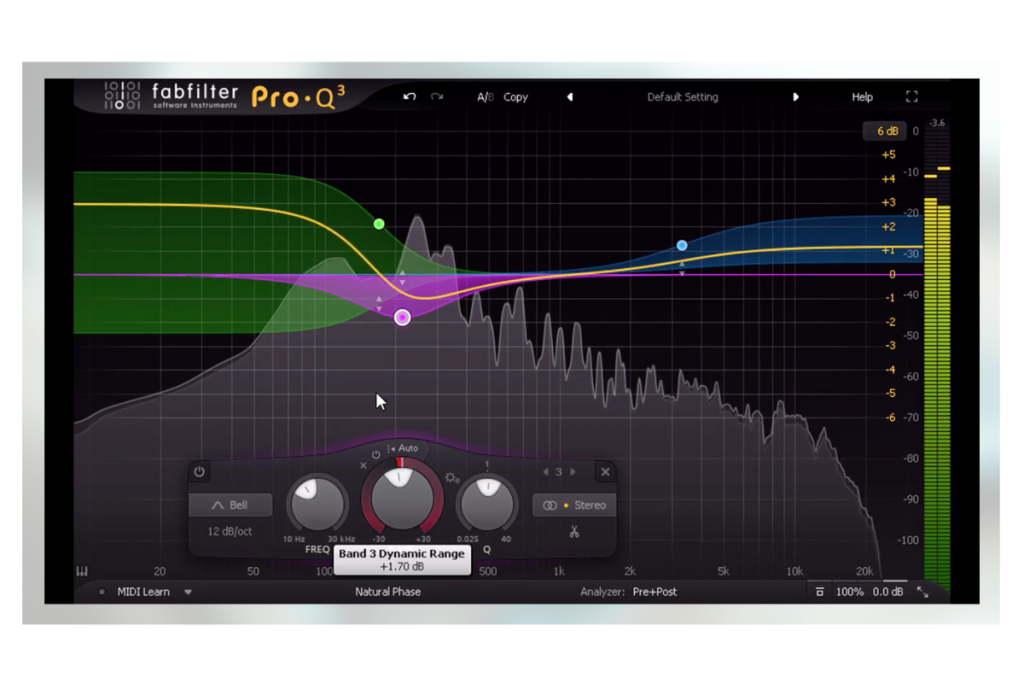This screenshot has width=1024, height=683.
Task: Open the Bell filter shape dropdown
Action: pos(231,505)
